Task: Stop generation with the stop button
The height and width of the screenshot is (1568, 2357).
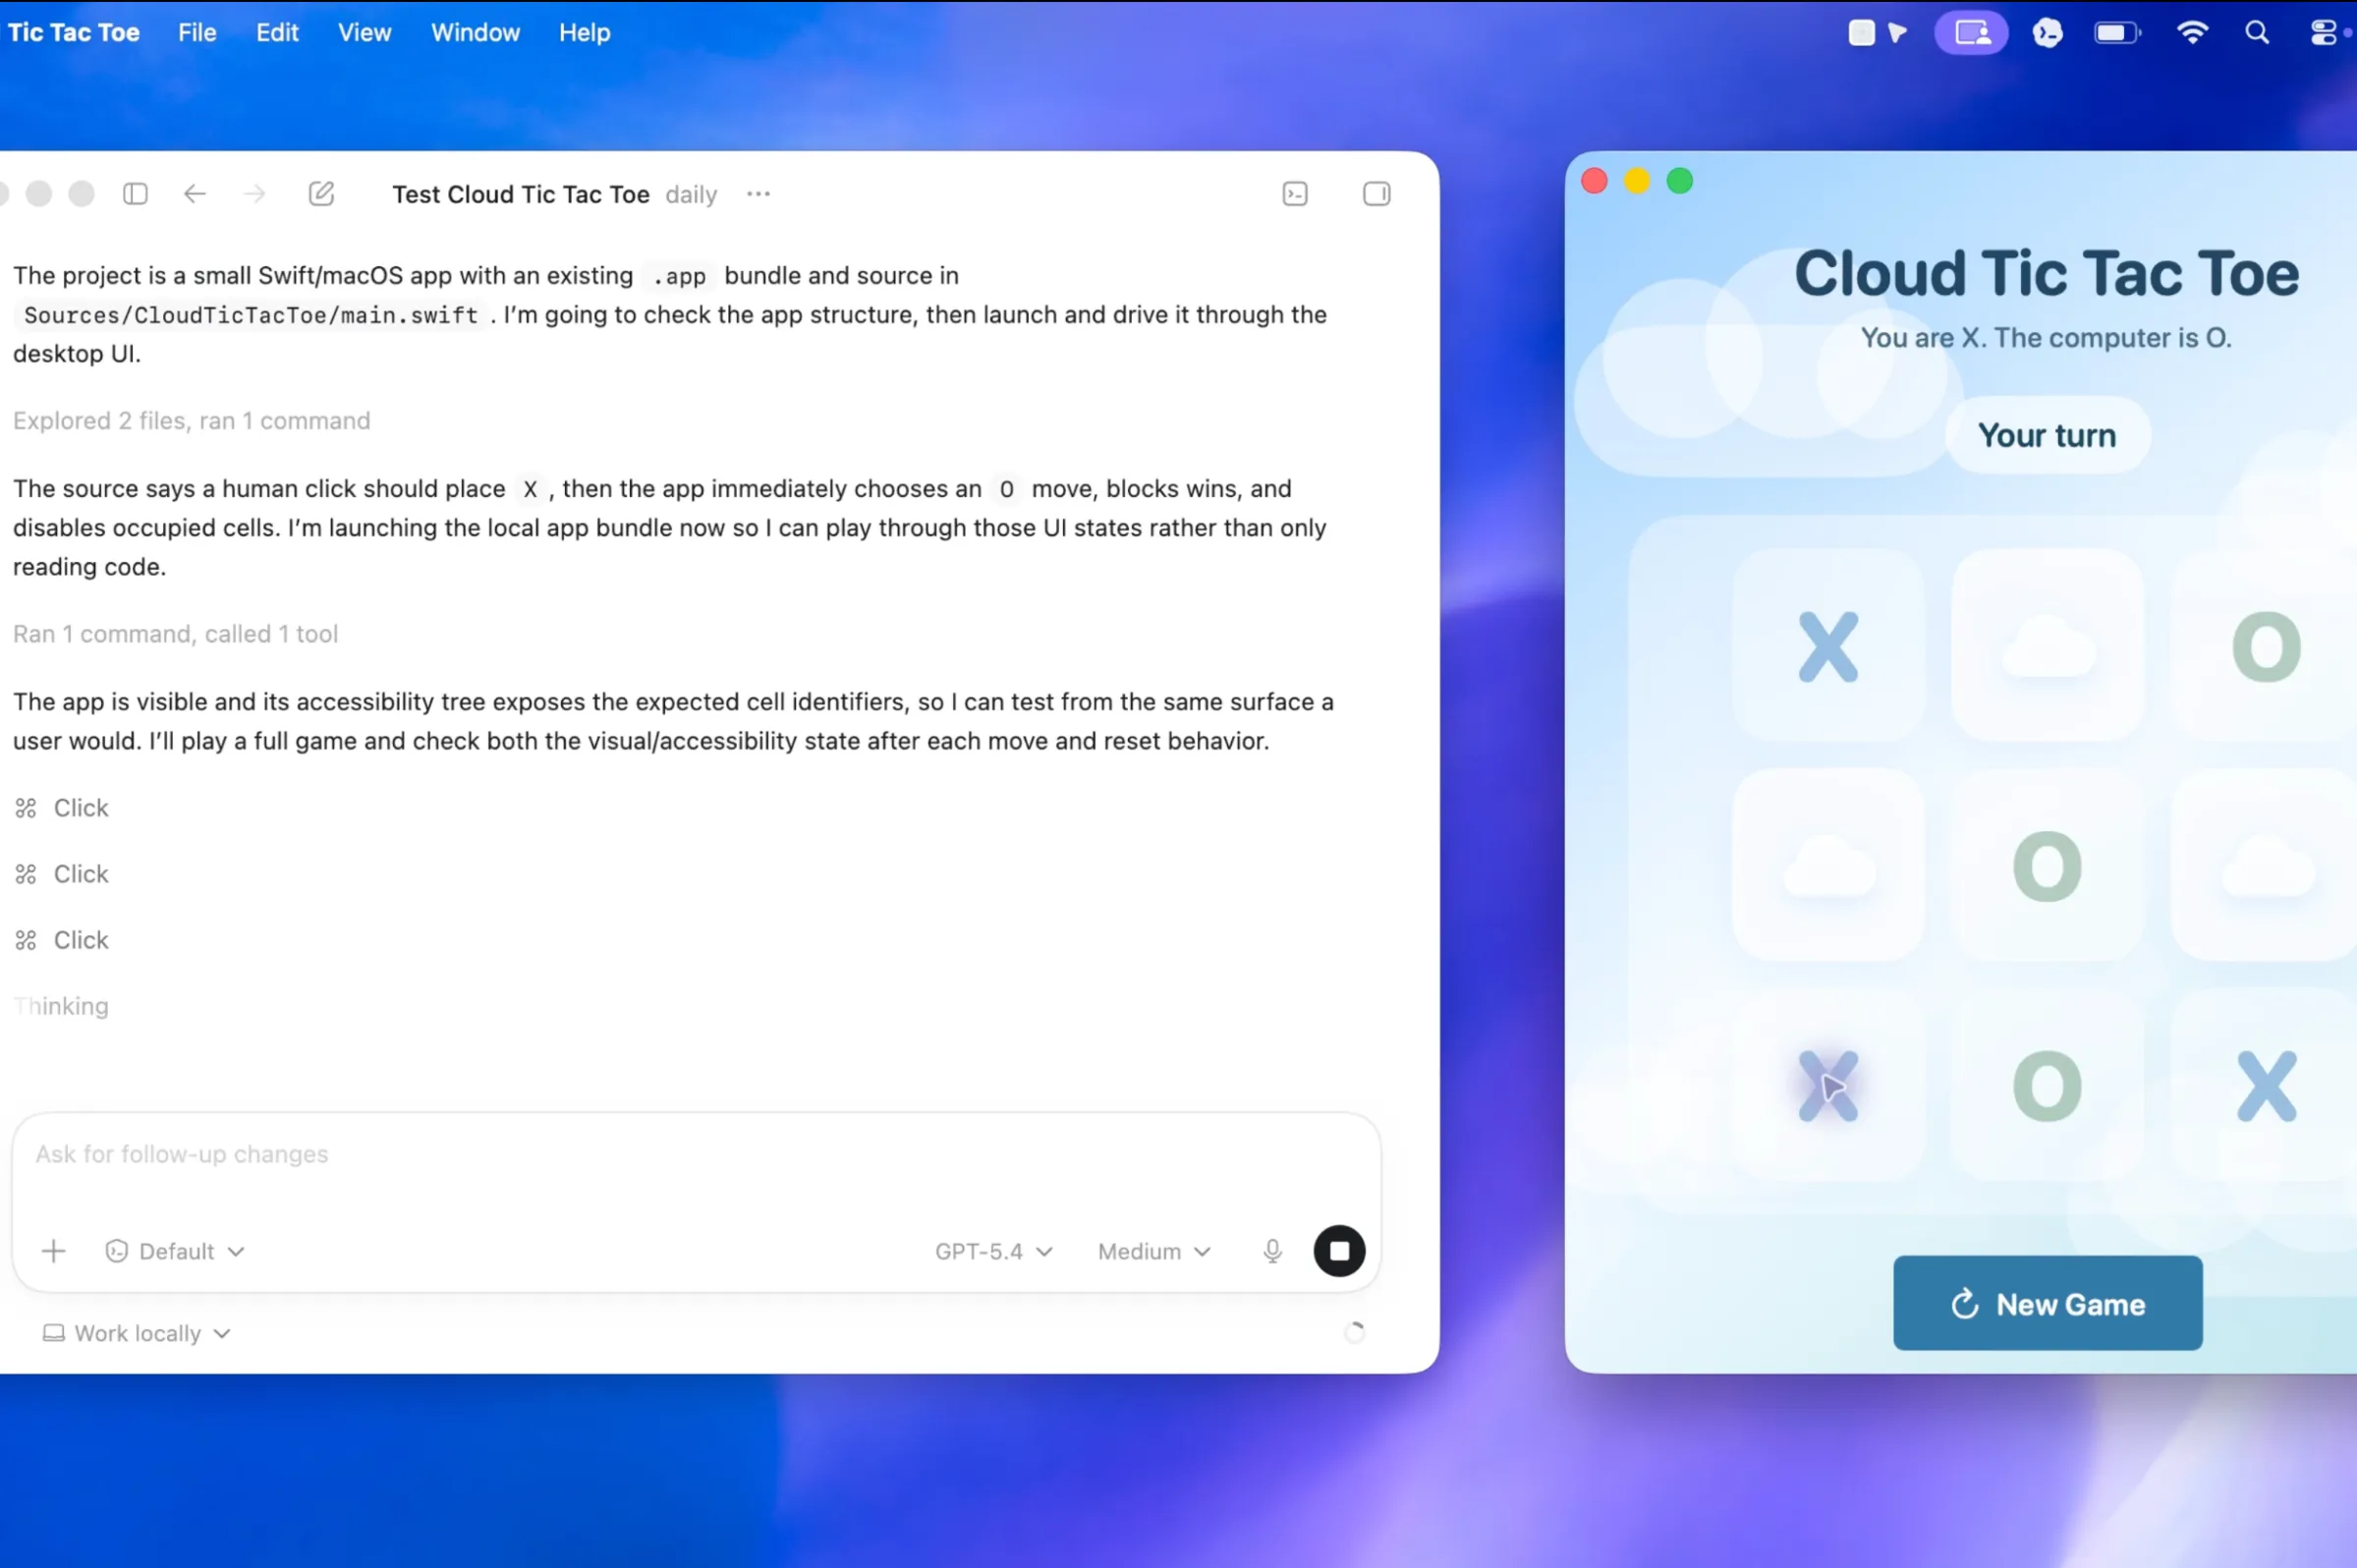Action: click(1338, 1250)
